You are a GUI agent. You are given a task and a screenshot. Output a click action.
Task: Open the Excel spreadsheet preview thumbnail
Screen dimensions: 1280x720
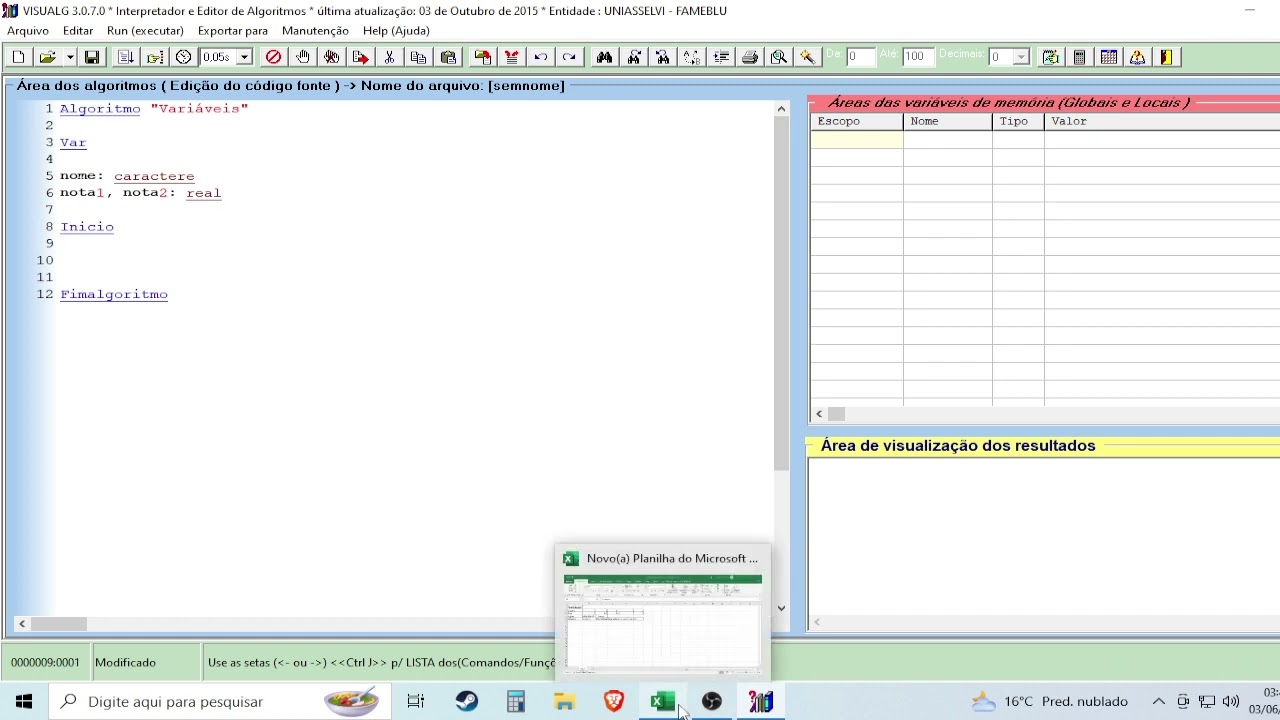click(x=663, y=623)
